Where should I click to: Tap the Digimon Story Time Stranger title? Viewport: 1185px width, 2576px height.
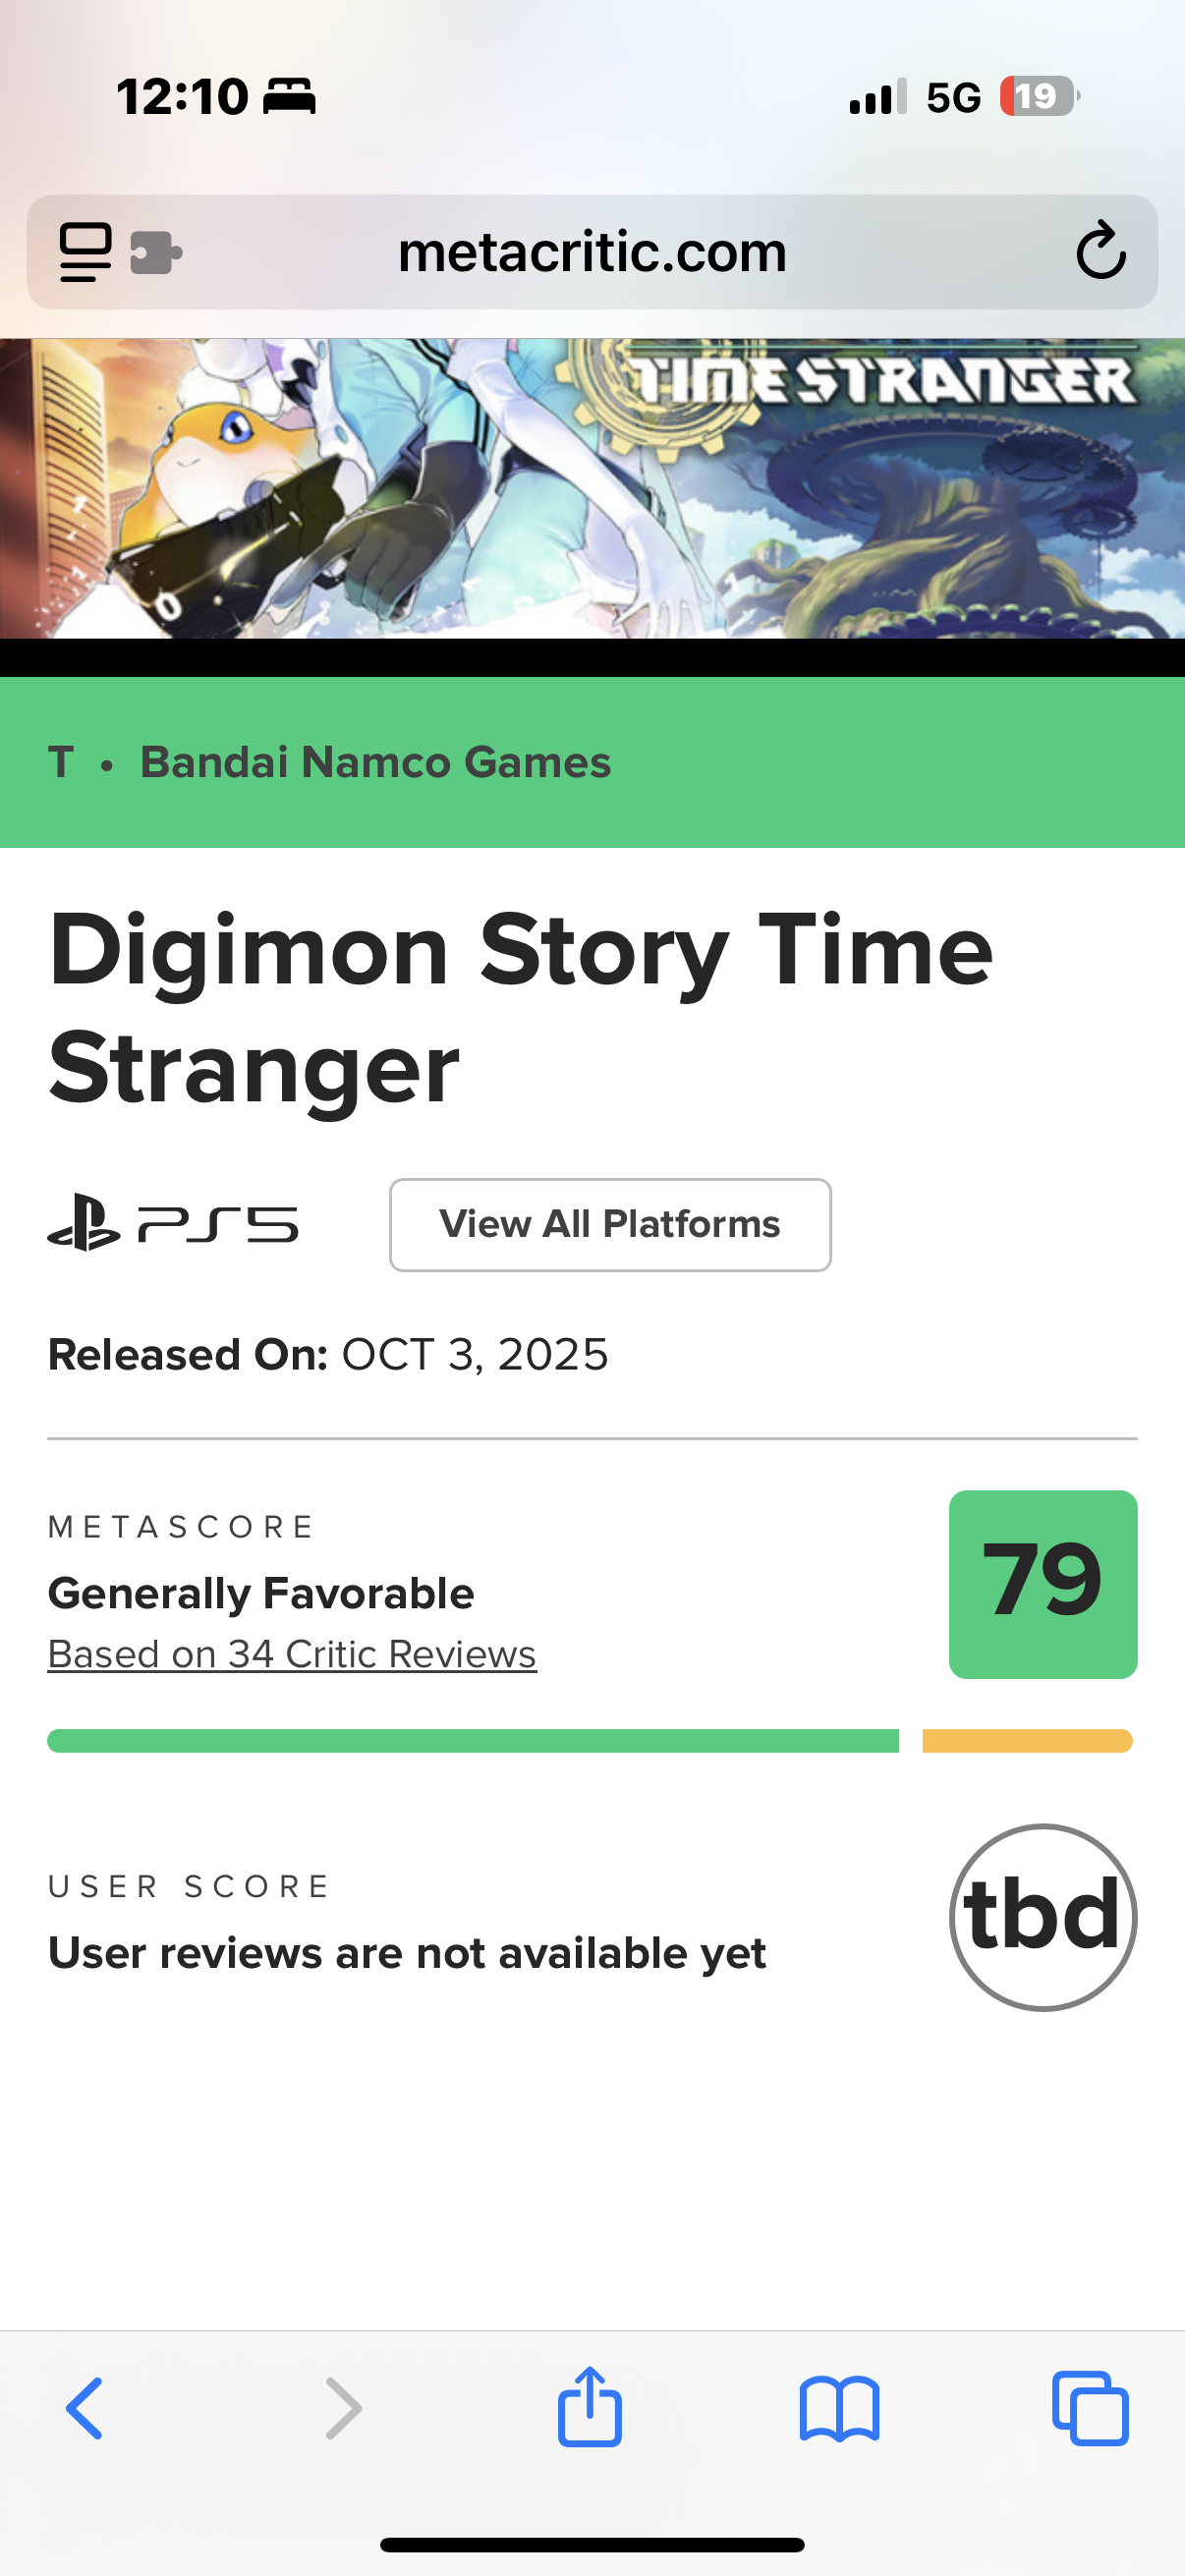point(520,1008)
